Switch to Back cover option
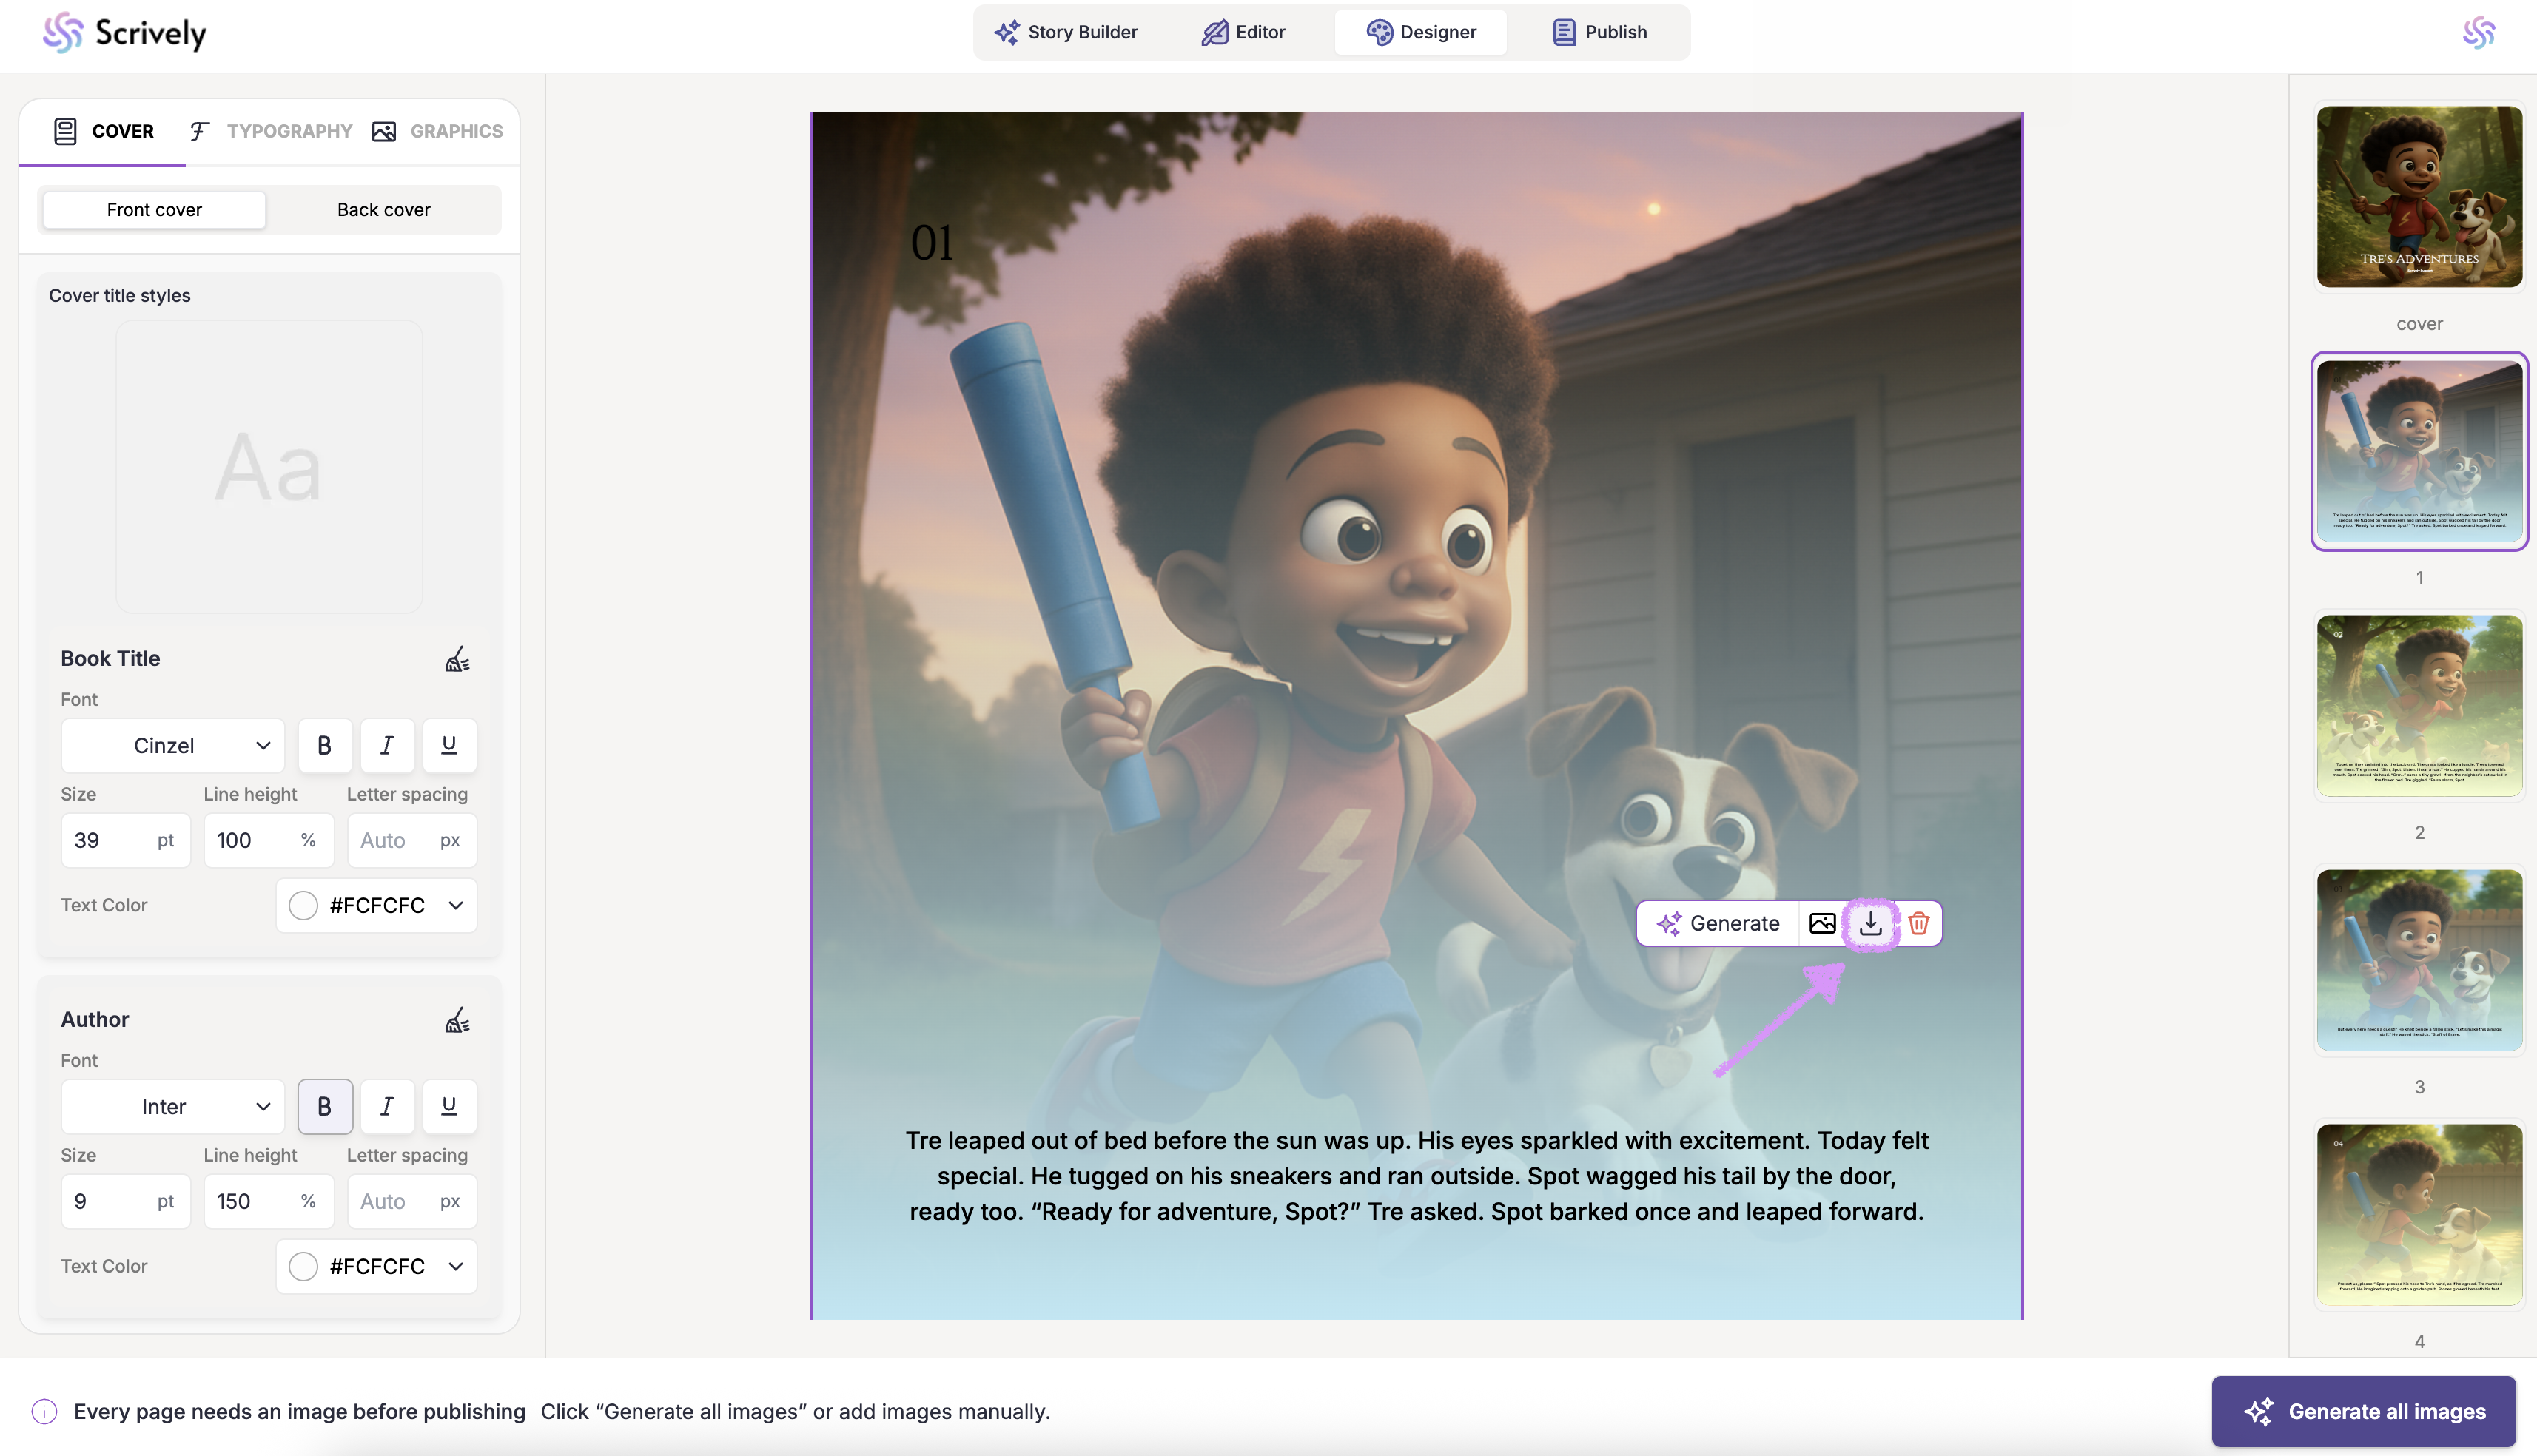This screenshot has width=2537, height=1456. tap(383, 210)
